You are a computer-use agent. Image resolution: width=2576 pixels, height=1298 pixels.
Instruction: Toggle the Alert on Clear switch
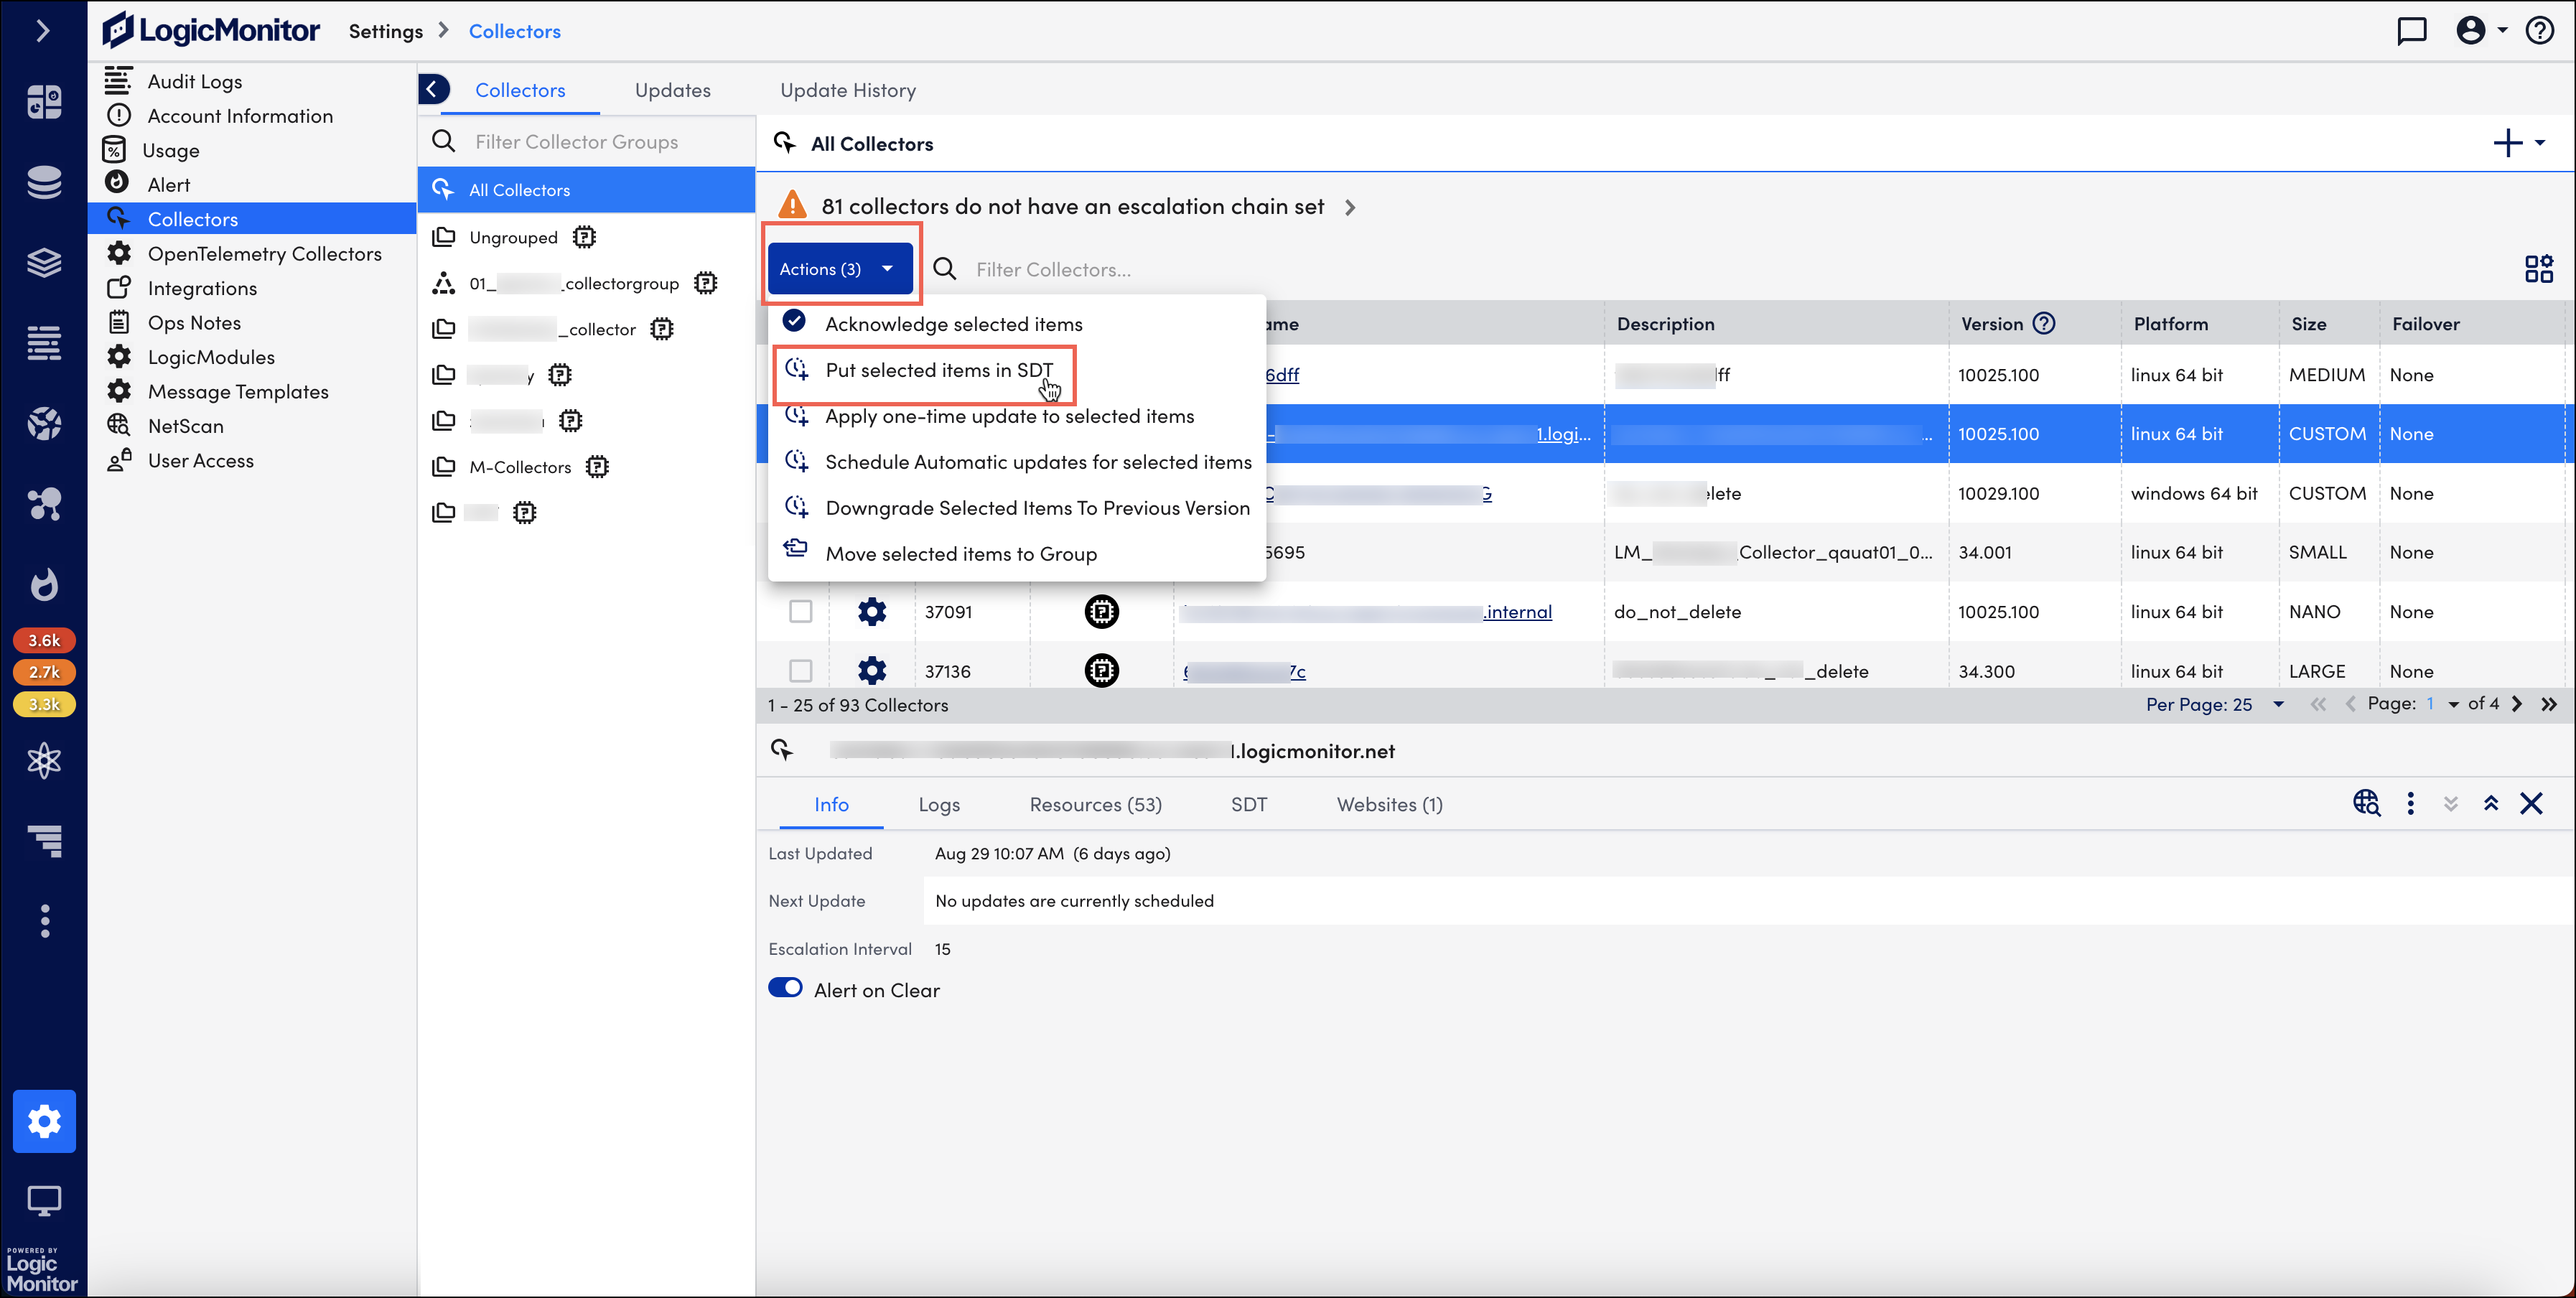786,988
